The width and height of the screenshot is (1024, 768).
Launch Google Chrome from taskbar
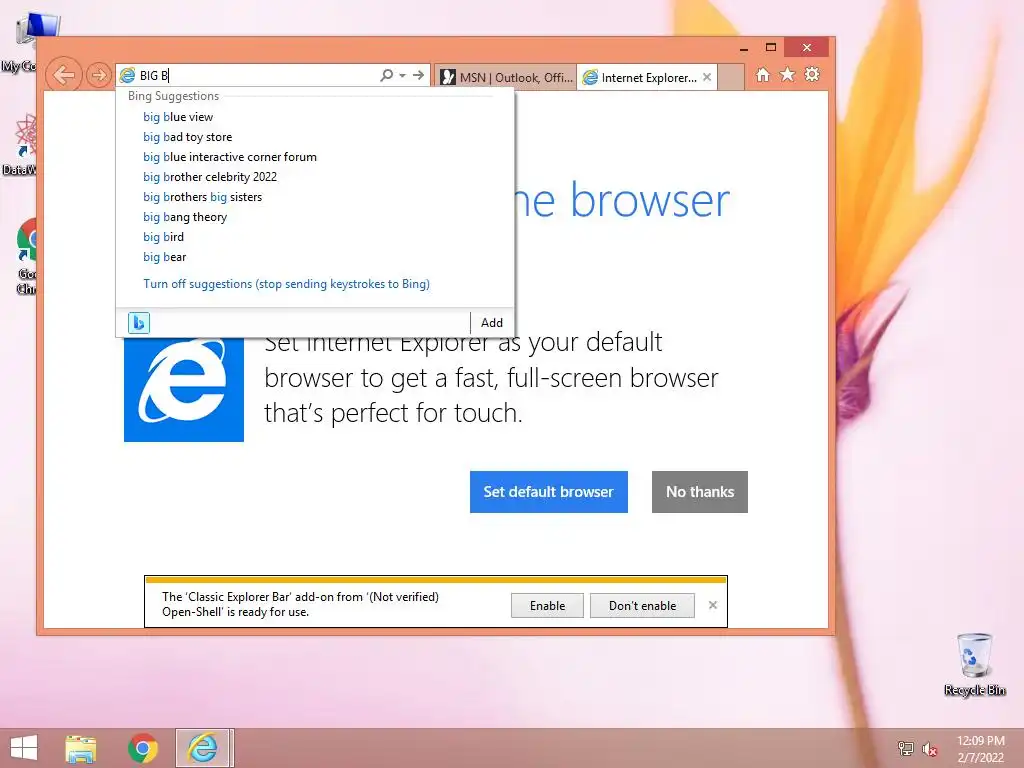click(143, 748)
